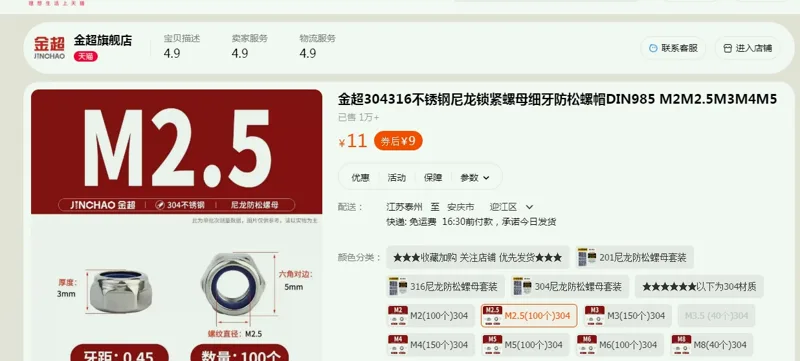Click the M5 variant thumbnail icon
This screenshot has width=800, height=361.
click(492, 345)
